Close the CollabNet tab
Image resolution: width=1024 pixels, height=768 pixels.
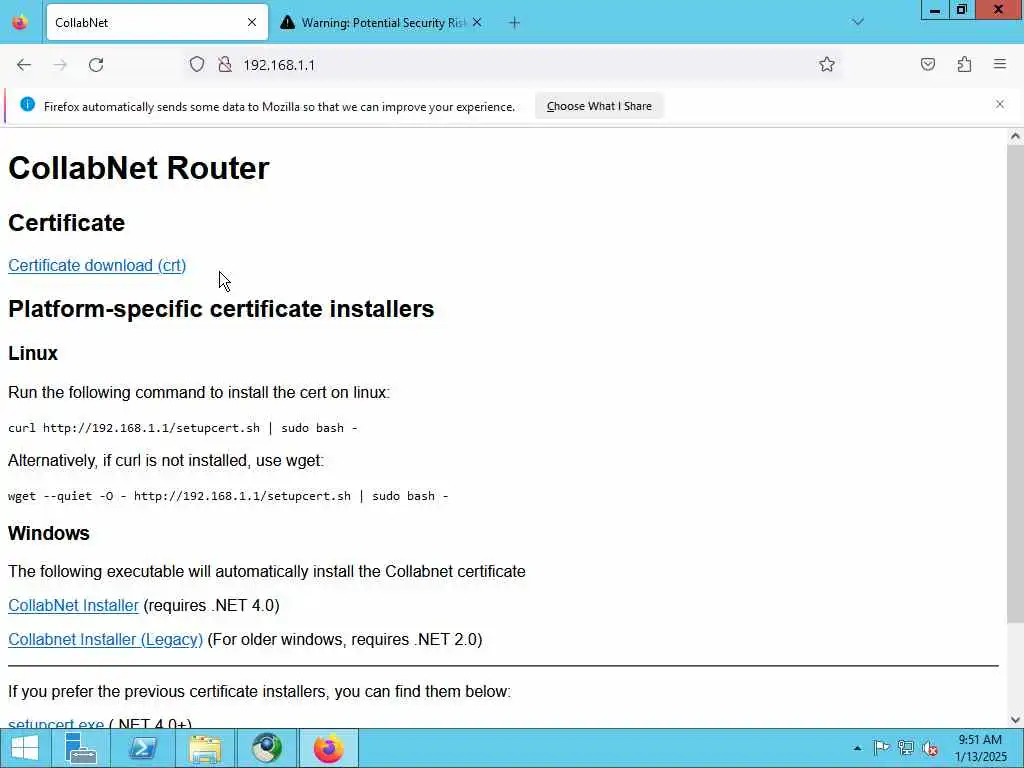[252, 22]
